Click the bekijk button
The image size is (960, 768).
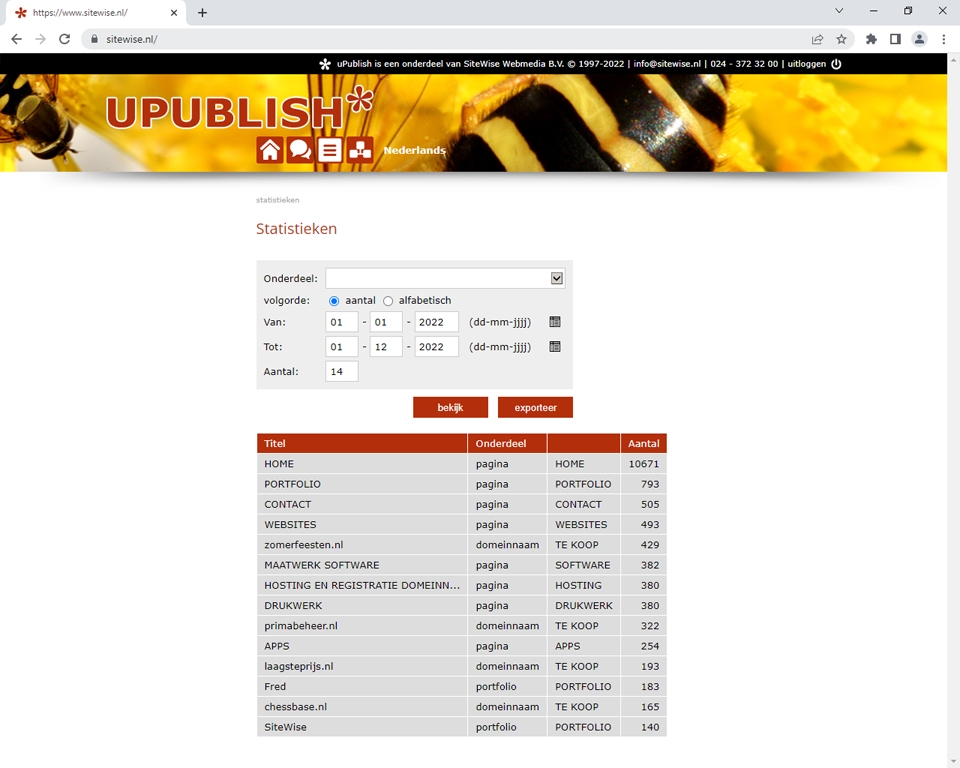[x=450, y=408]
